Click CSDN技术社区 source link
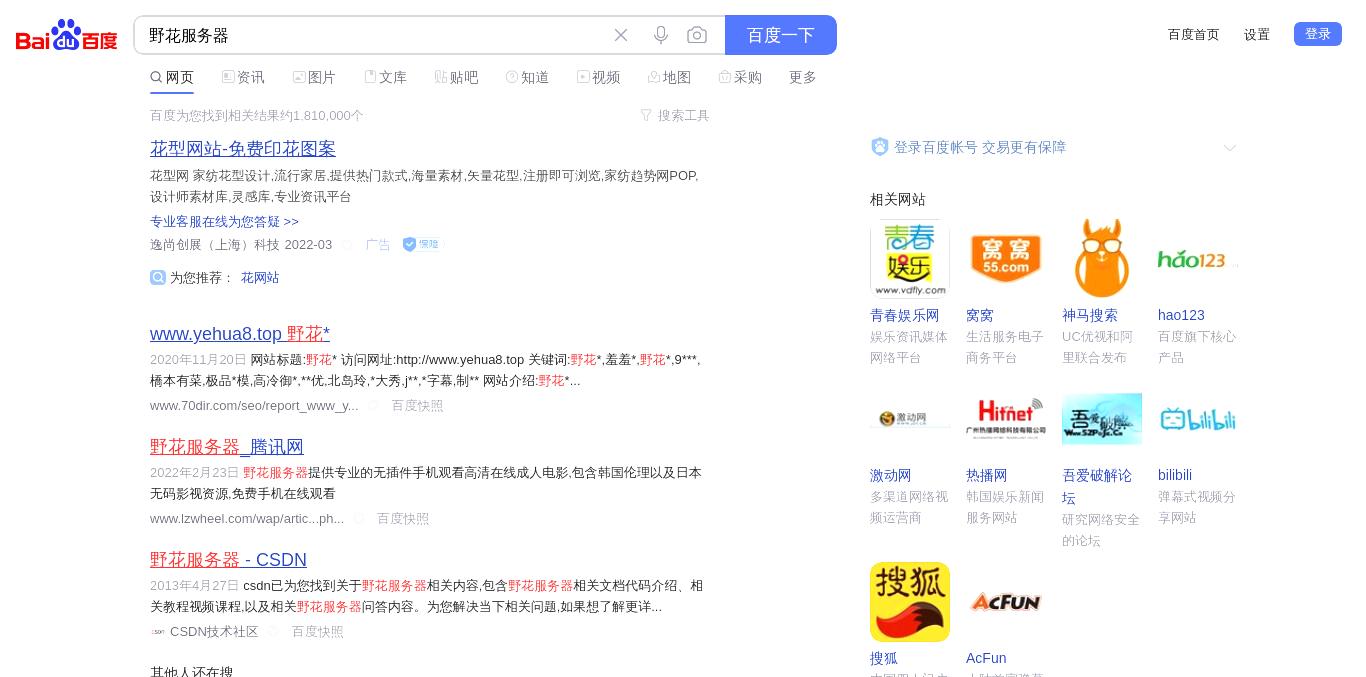Viewport: 1366px width, 677px height. click(x=214, y=631)
